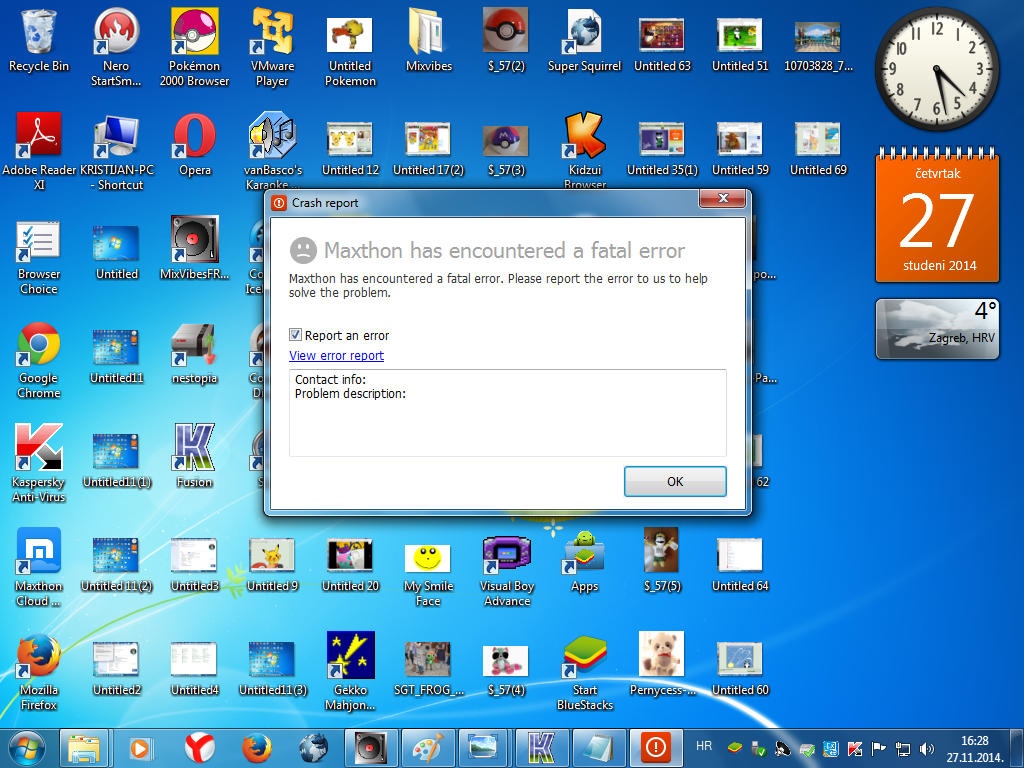Click the taskbar clock showing 16:28
Viewport: 1024px width, 768px height.
(x=974, y=749)
